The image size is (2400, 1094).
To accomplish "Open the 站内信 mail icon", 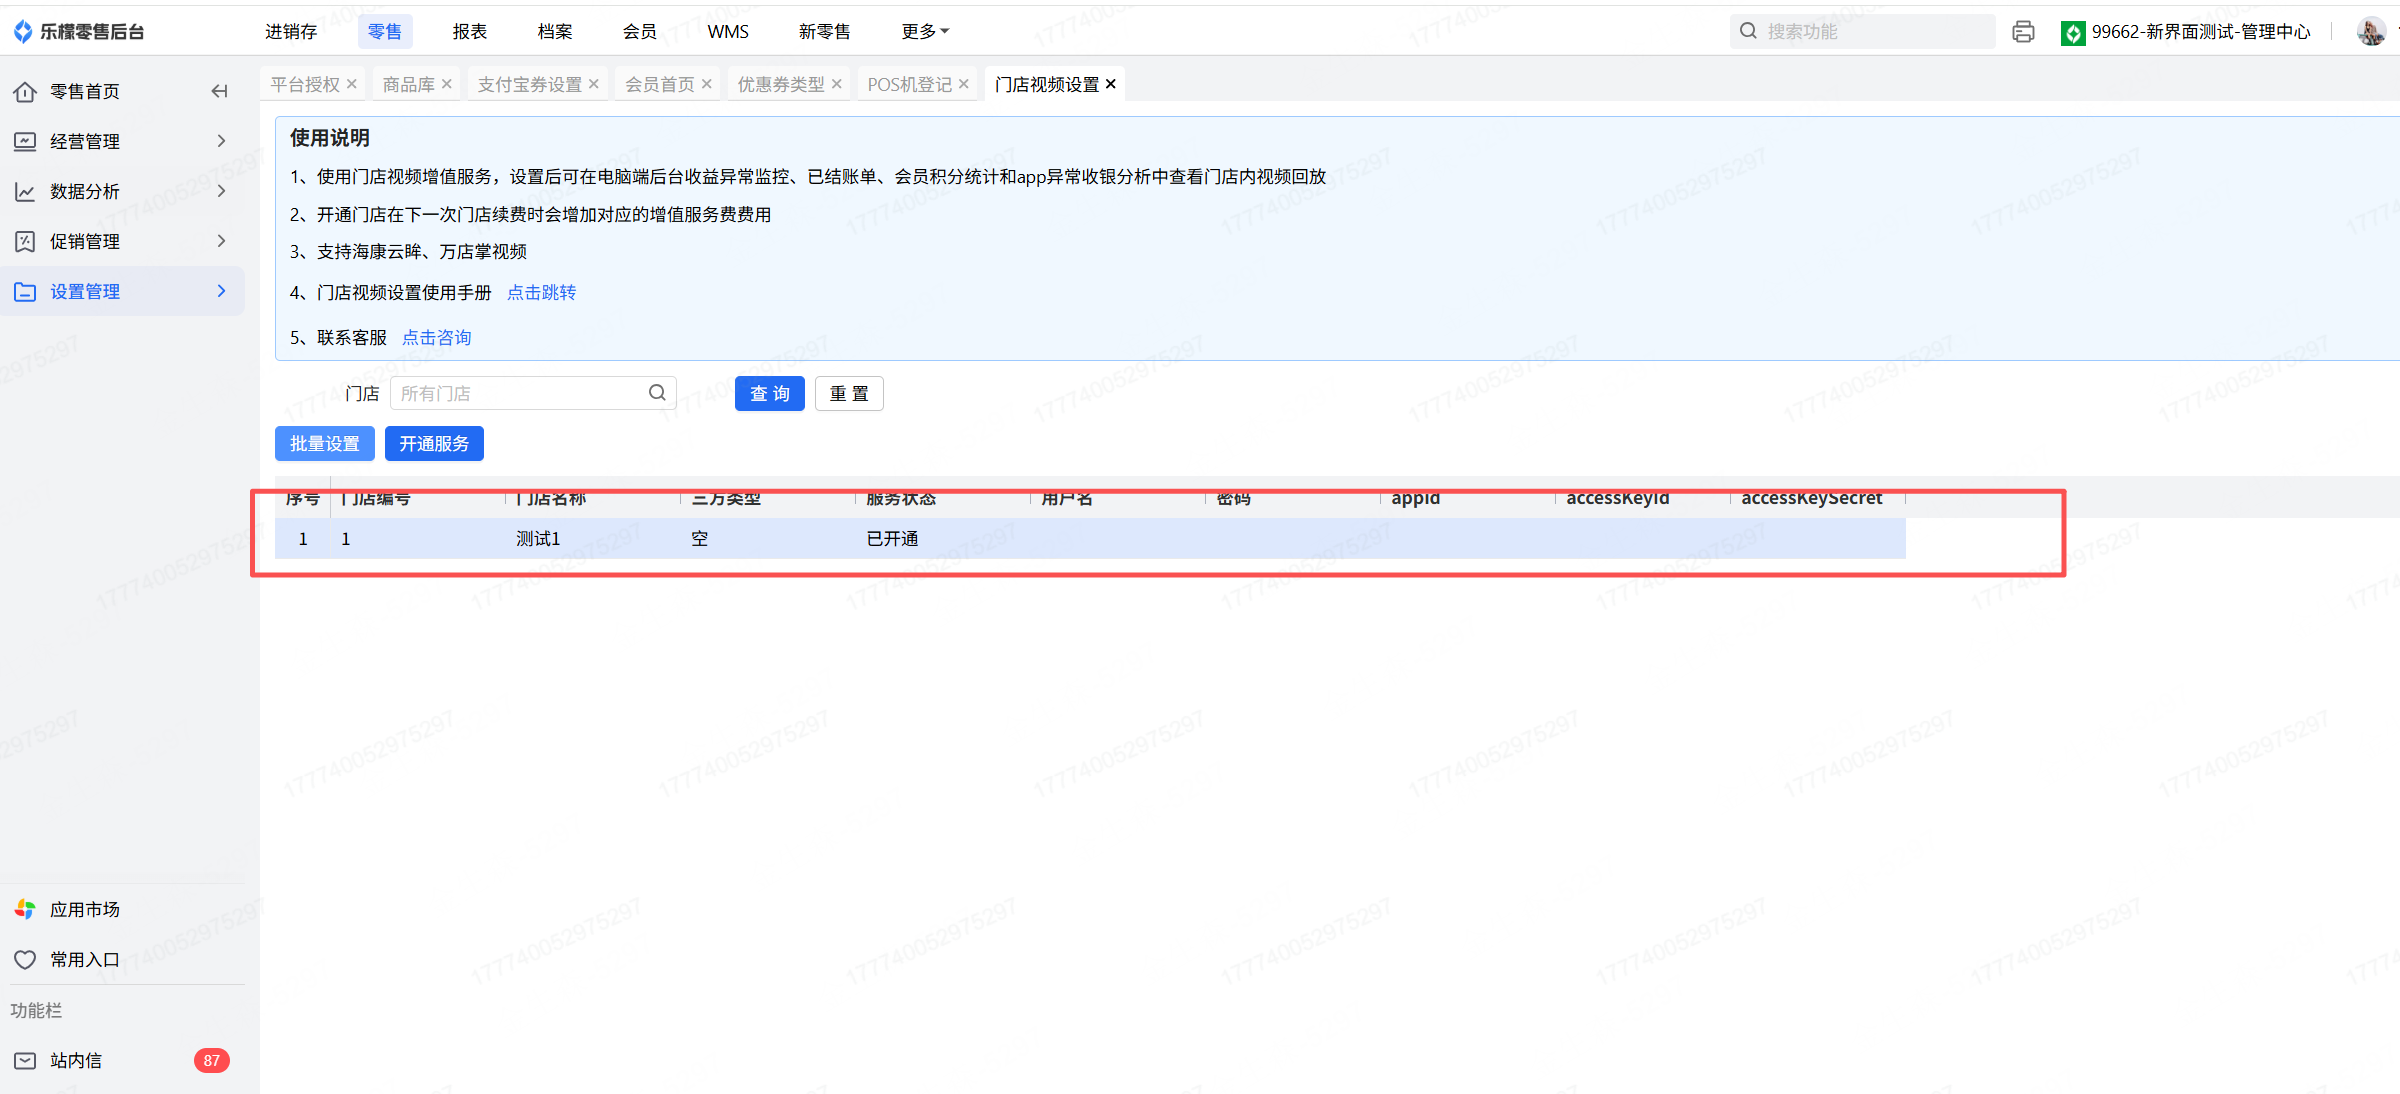I will tap(25, 1060).
